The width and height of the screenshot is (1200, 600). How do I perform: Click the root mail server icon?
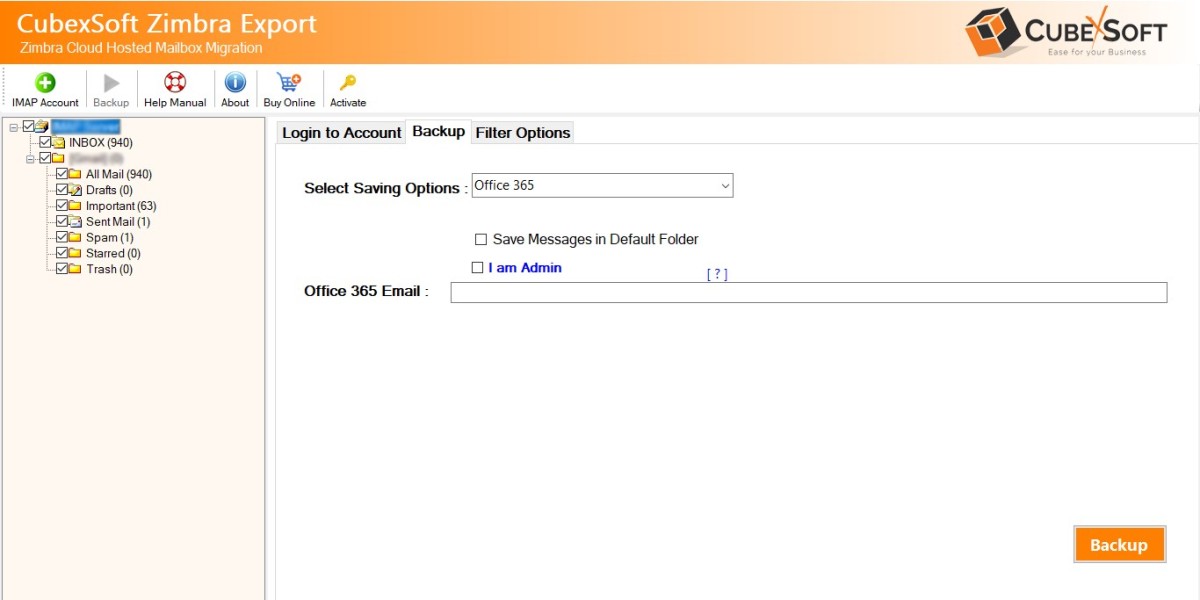point(42,127)
